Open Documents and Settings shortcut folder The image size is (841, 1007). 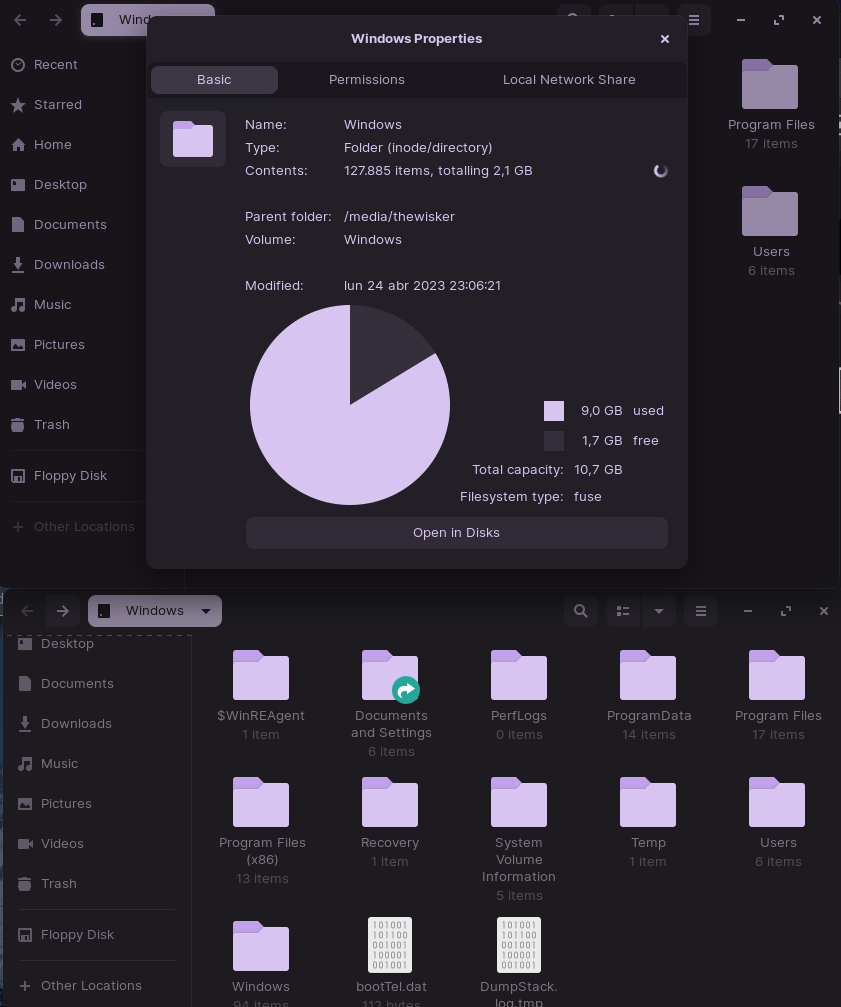tap(390, 704)
